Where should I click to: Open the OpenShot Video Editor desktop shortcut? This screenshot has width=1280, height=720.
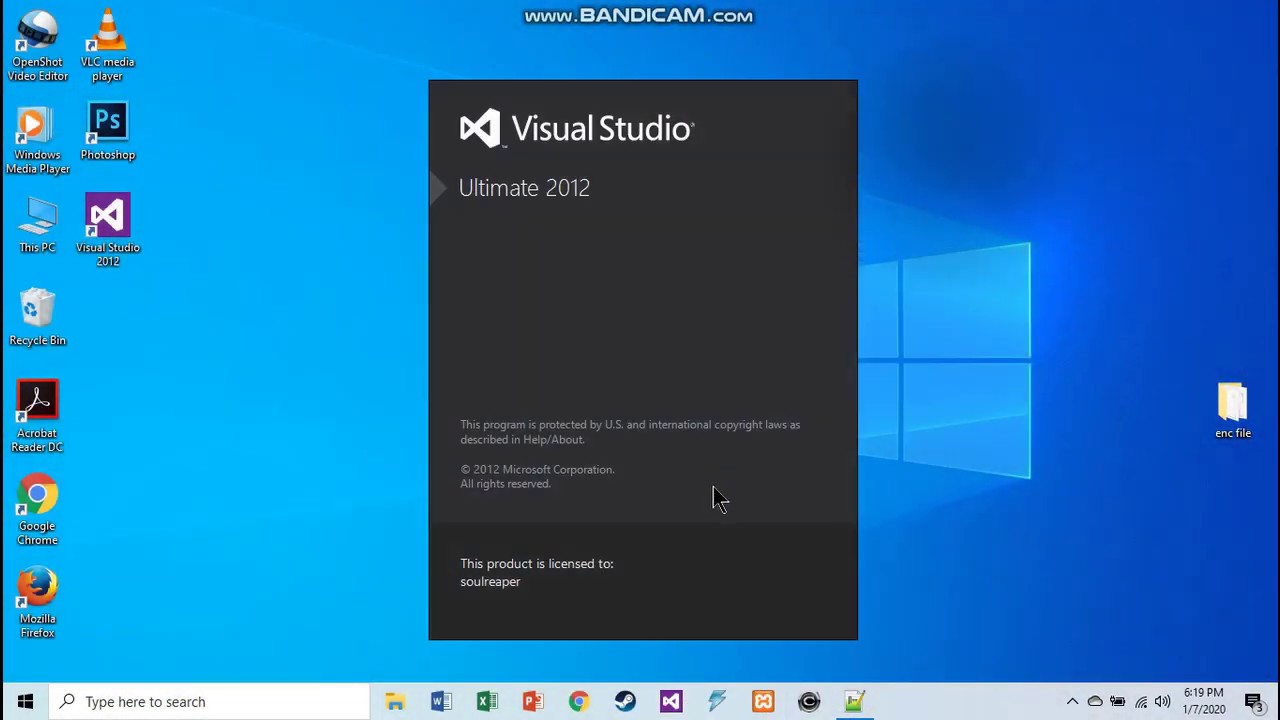click(38, 46)
